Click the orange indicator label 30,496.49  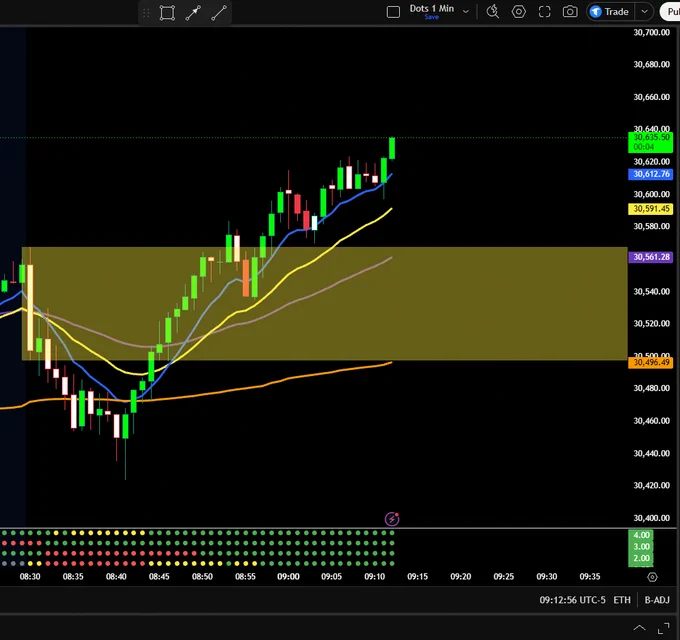pyautogui.click(x=651, y=362)
